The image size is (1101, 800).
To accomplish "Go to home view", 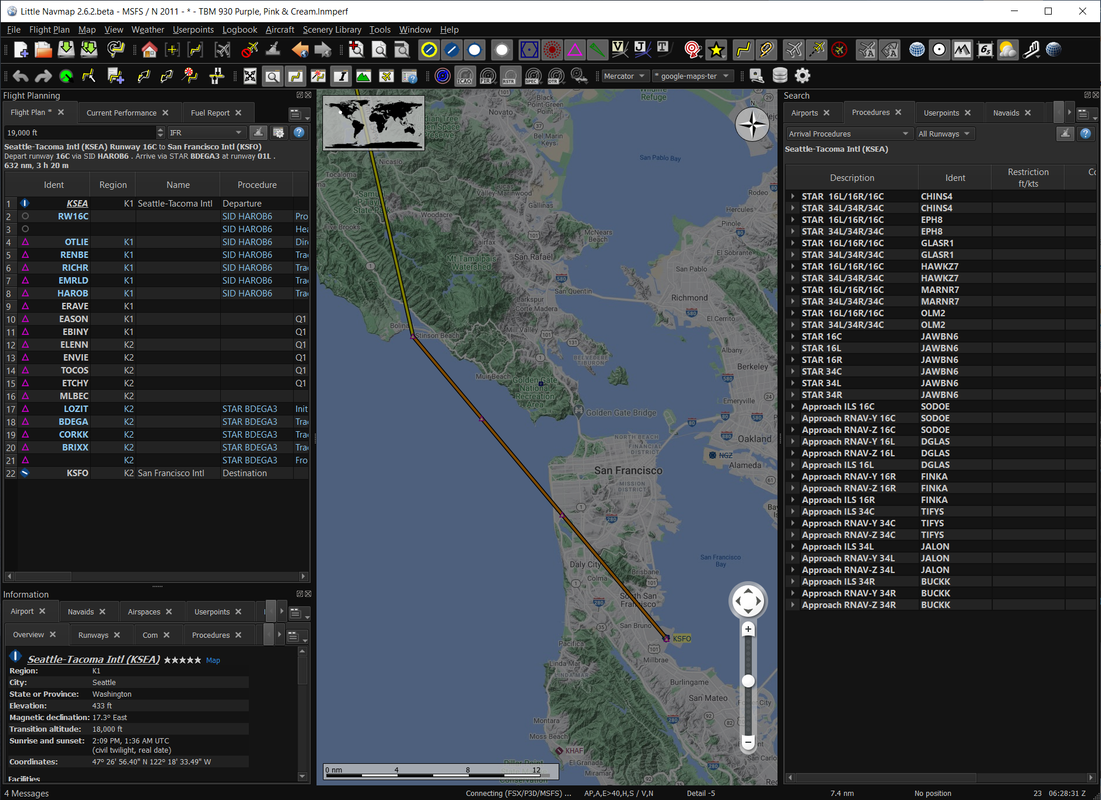I will (x=149, y=50).
